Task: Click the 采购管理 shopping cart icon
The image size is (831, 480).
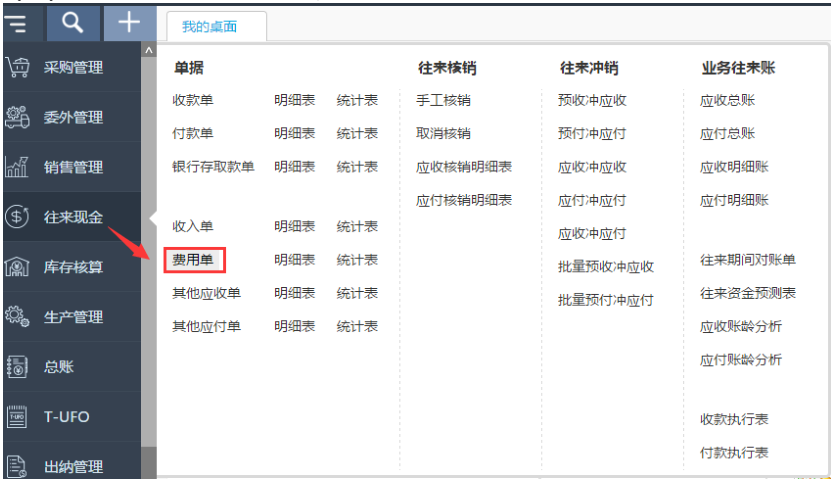Action: pos(17,67)
